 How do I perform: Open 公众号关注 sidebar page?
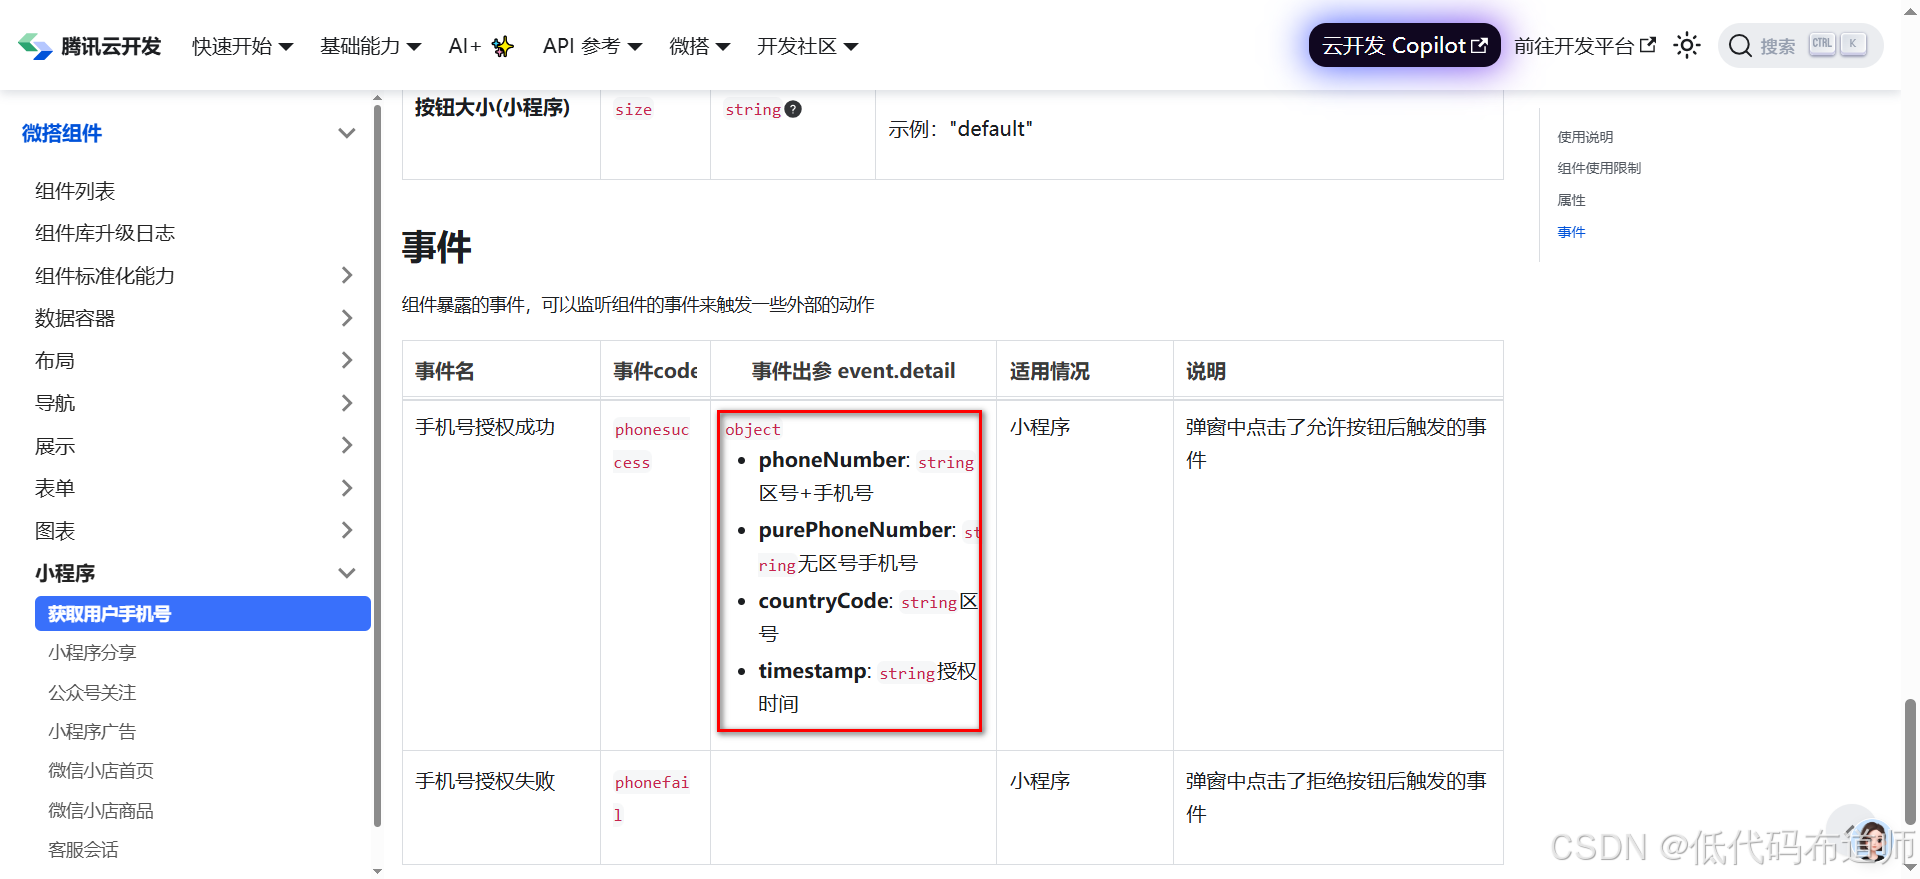[x=92, y=692]
